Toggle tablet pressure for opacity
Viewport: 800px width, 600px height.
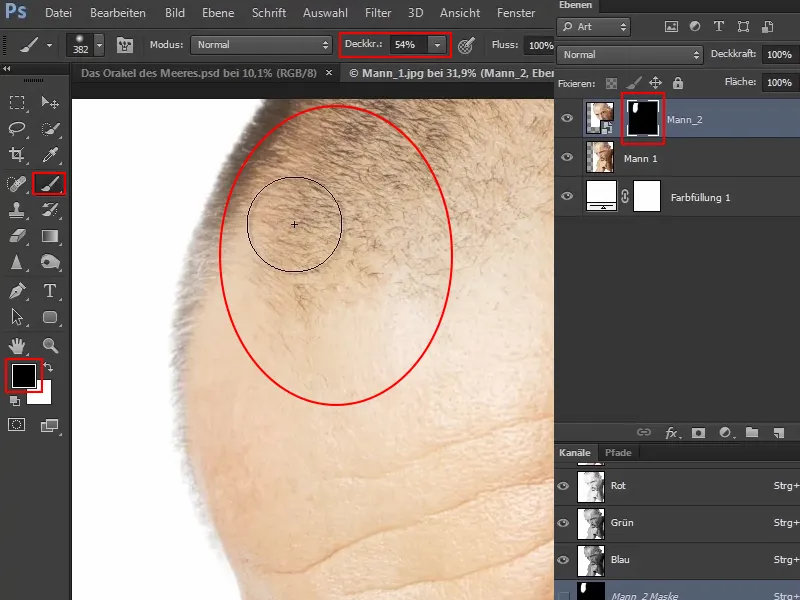tap(466, 45)
